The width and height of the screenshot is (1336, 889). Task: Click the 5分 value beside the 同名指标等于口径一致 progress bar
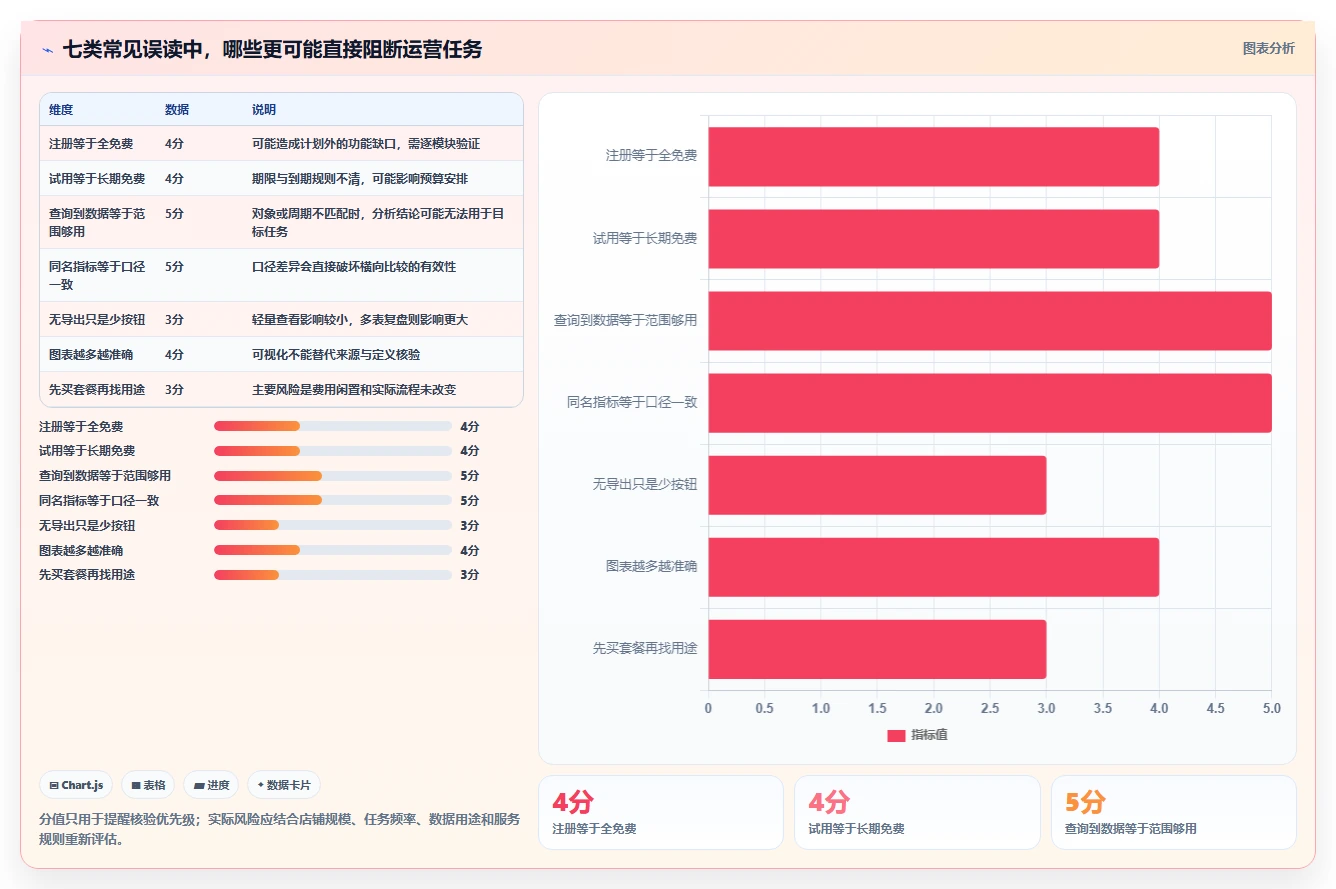click(x=470, y=500)
